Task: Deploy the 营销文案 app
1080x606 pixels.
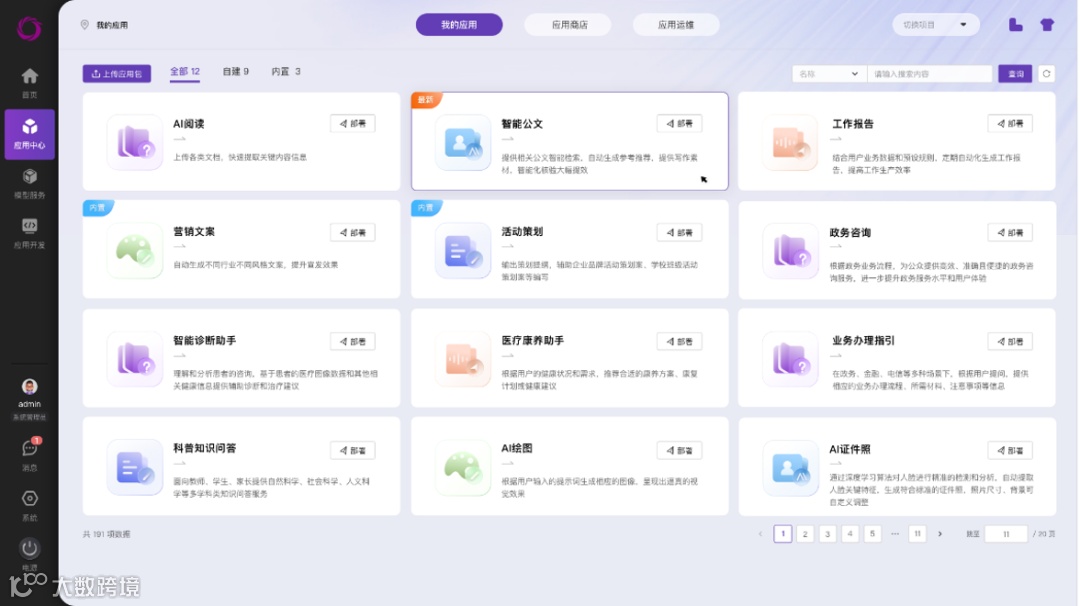Action: [x=353, y=232]
